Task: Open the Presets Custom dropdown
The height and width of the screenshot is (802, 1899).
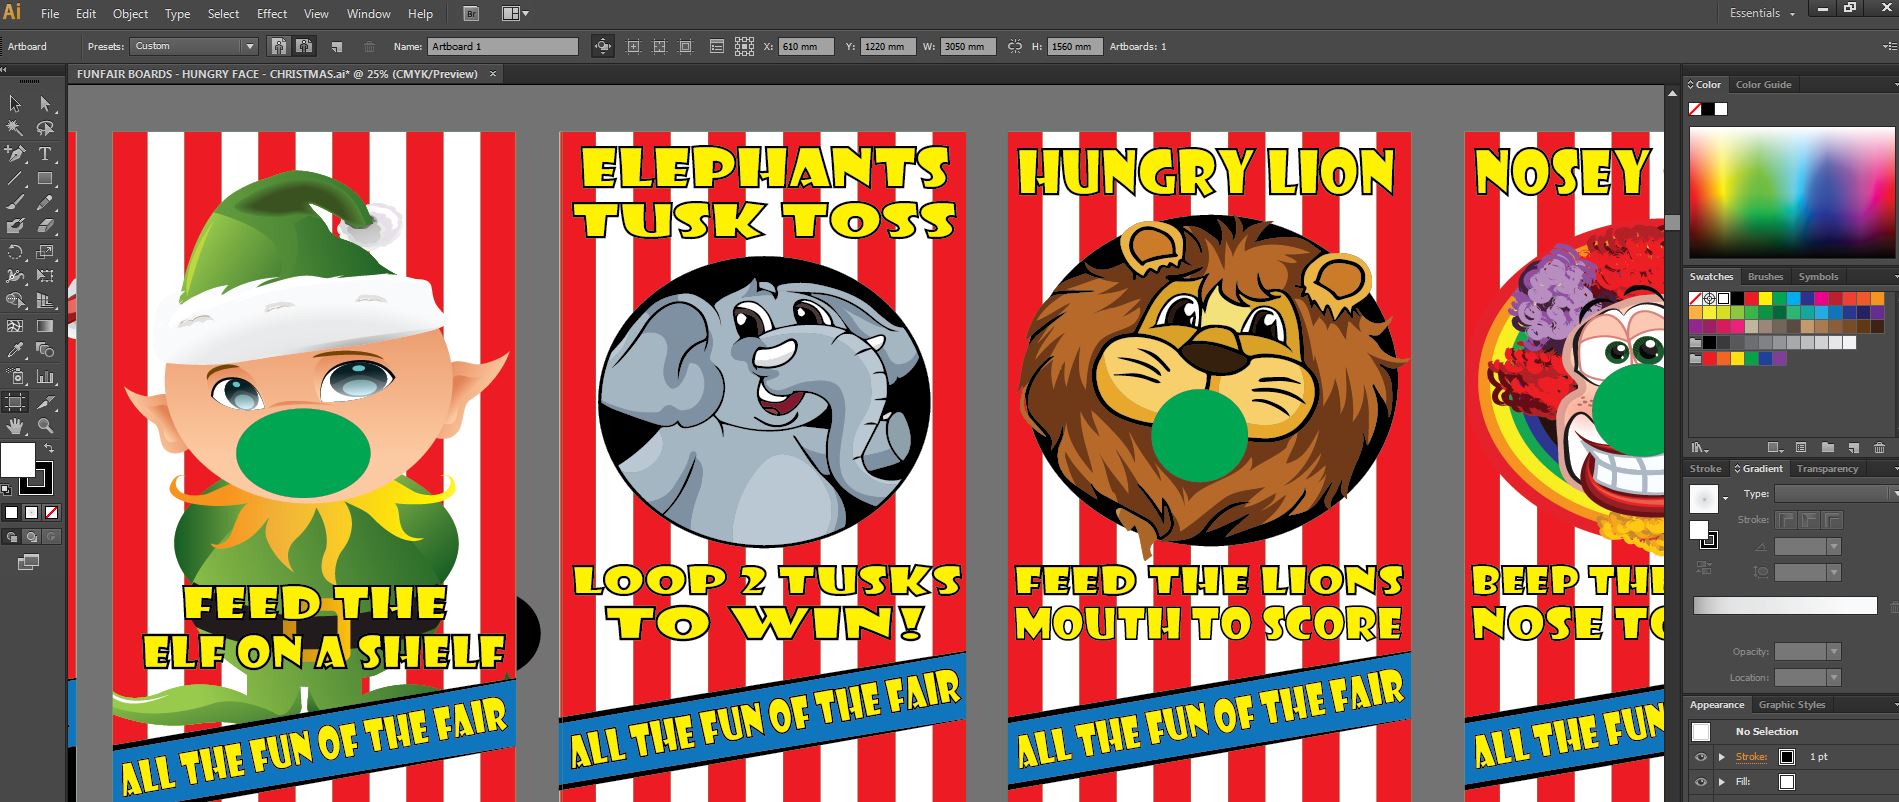Action: pyautogui.click(x=194, y=46)
